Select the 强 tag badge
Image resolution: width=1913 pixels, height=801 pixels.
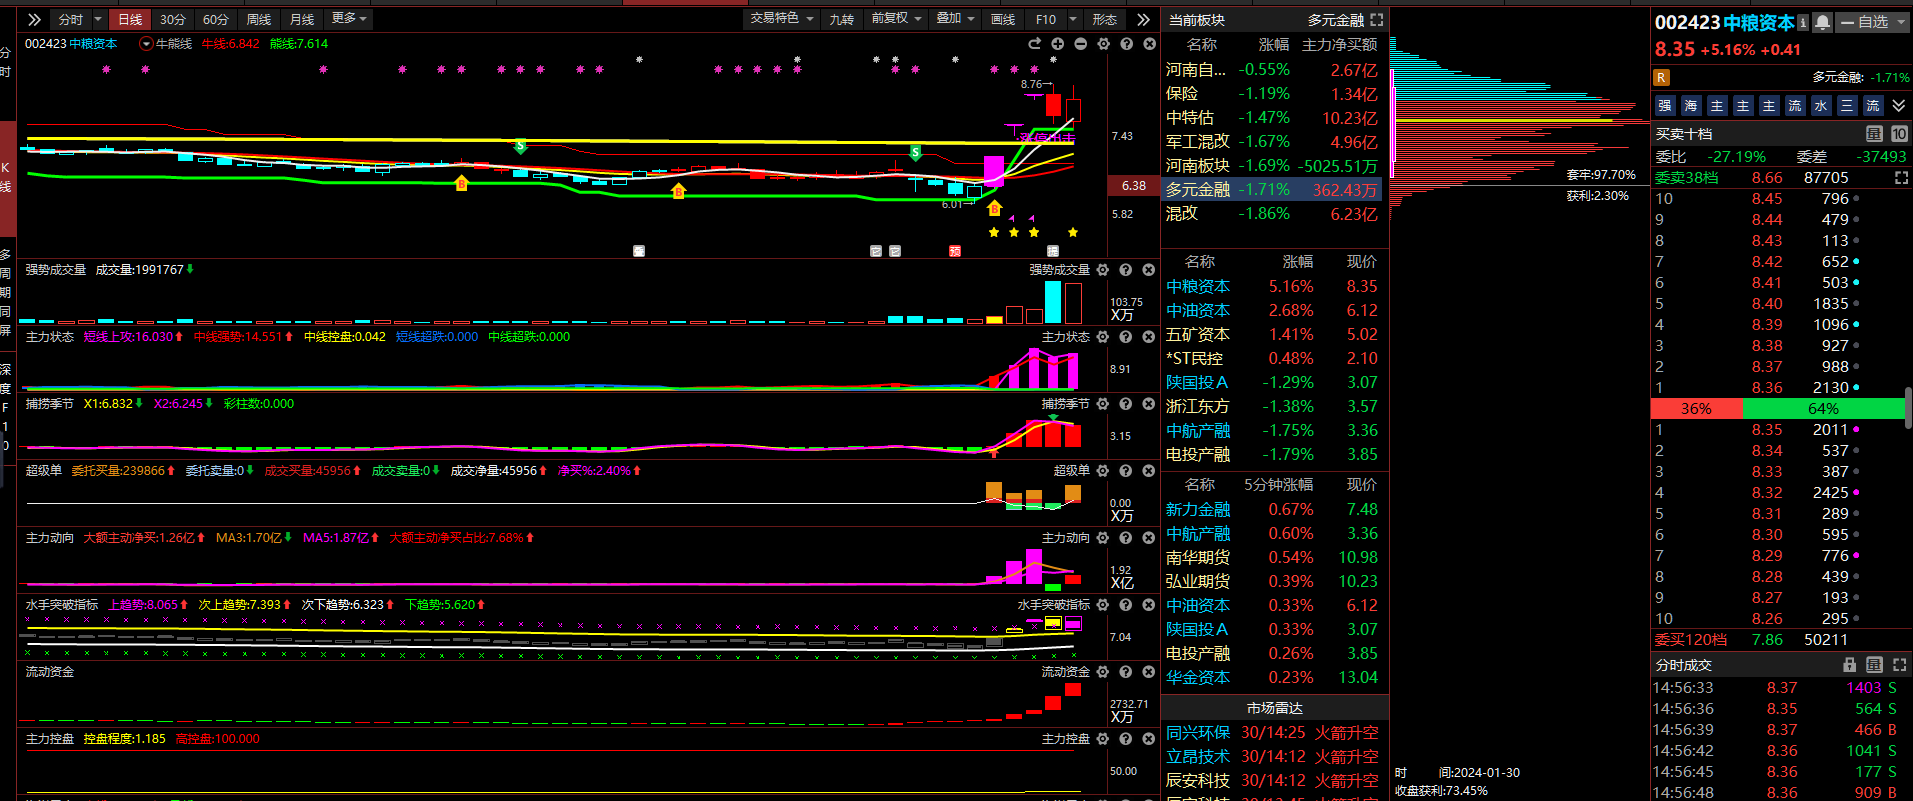[x=1665, y=105]
